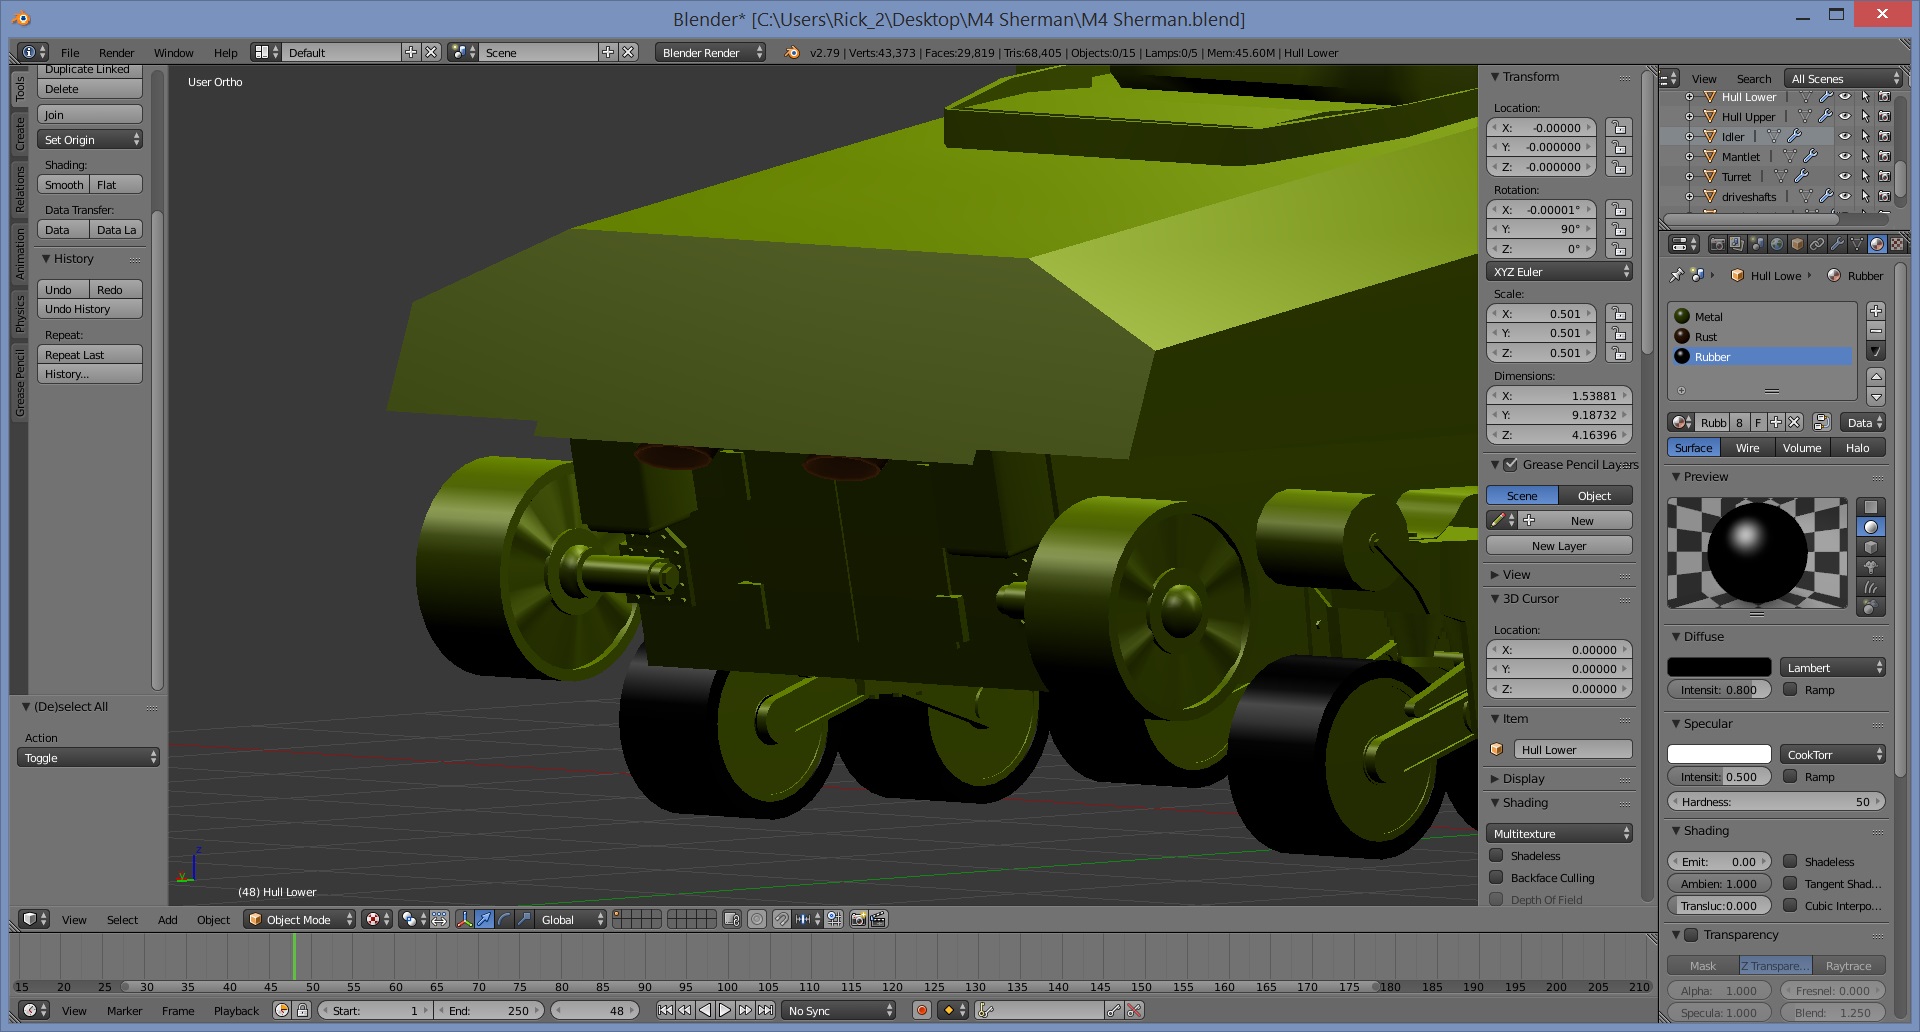Open the No Sync playback dropdown
The height and width of the screenshot is (1032, 1920).
point(838,1010)
